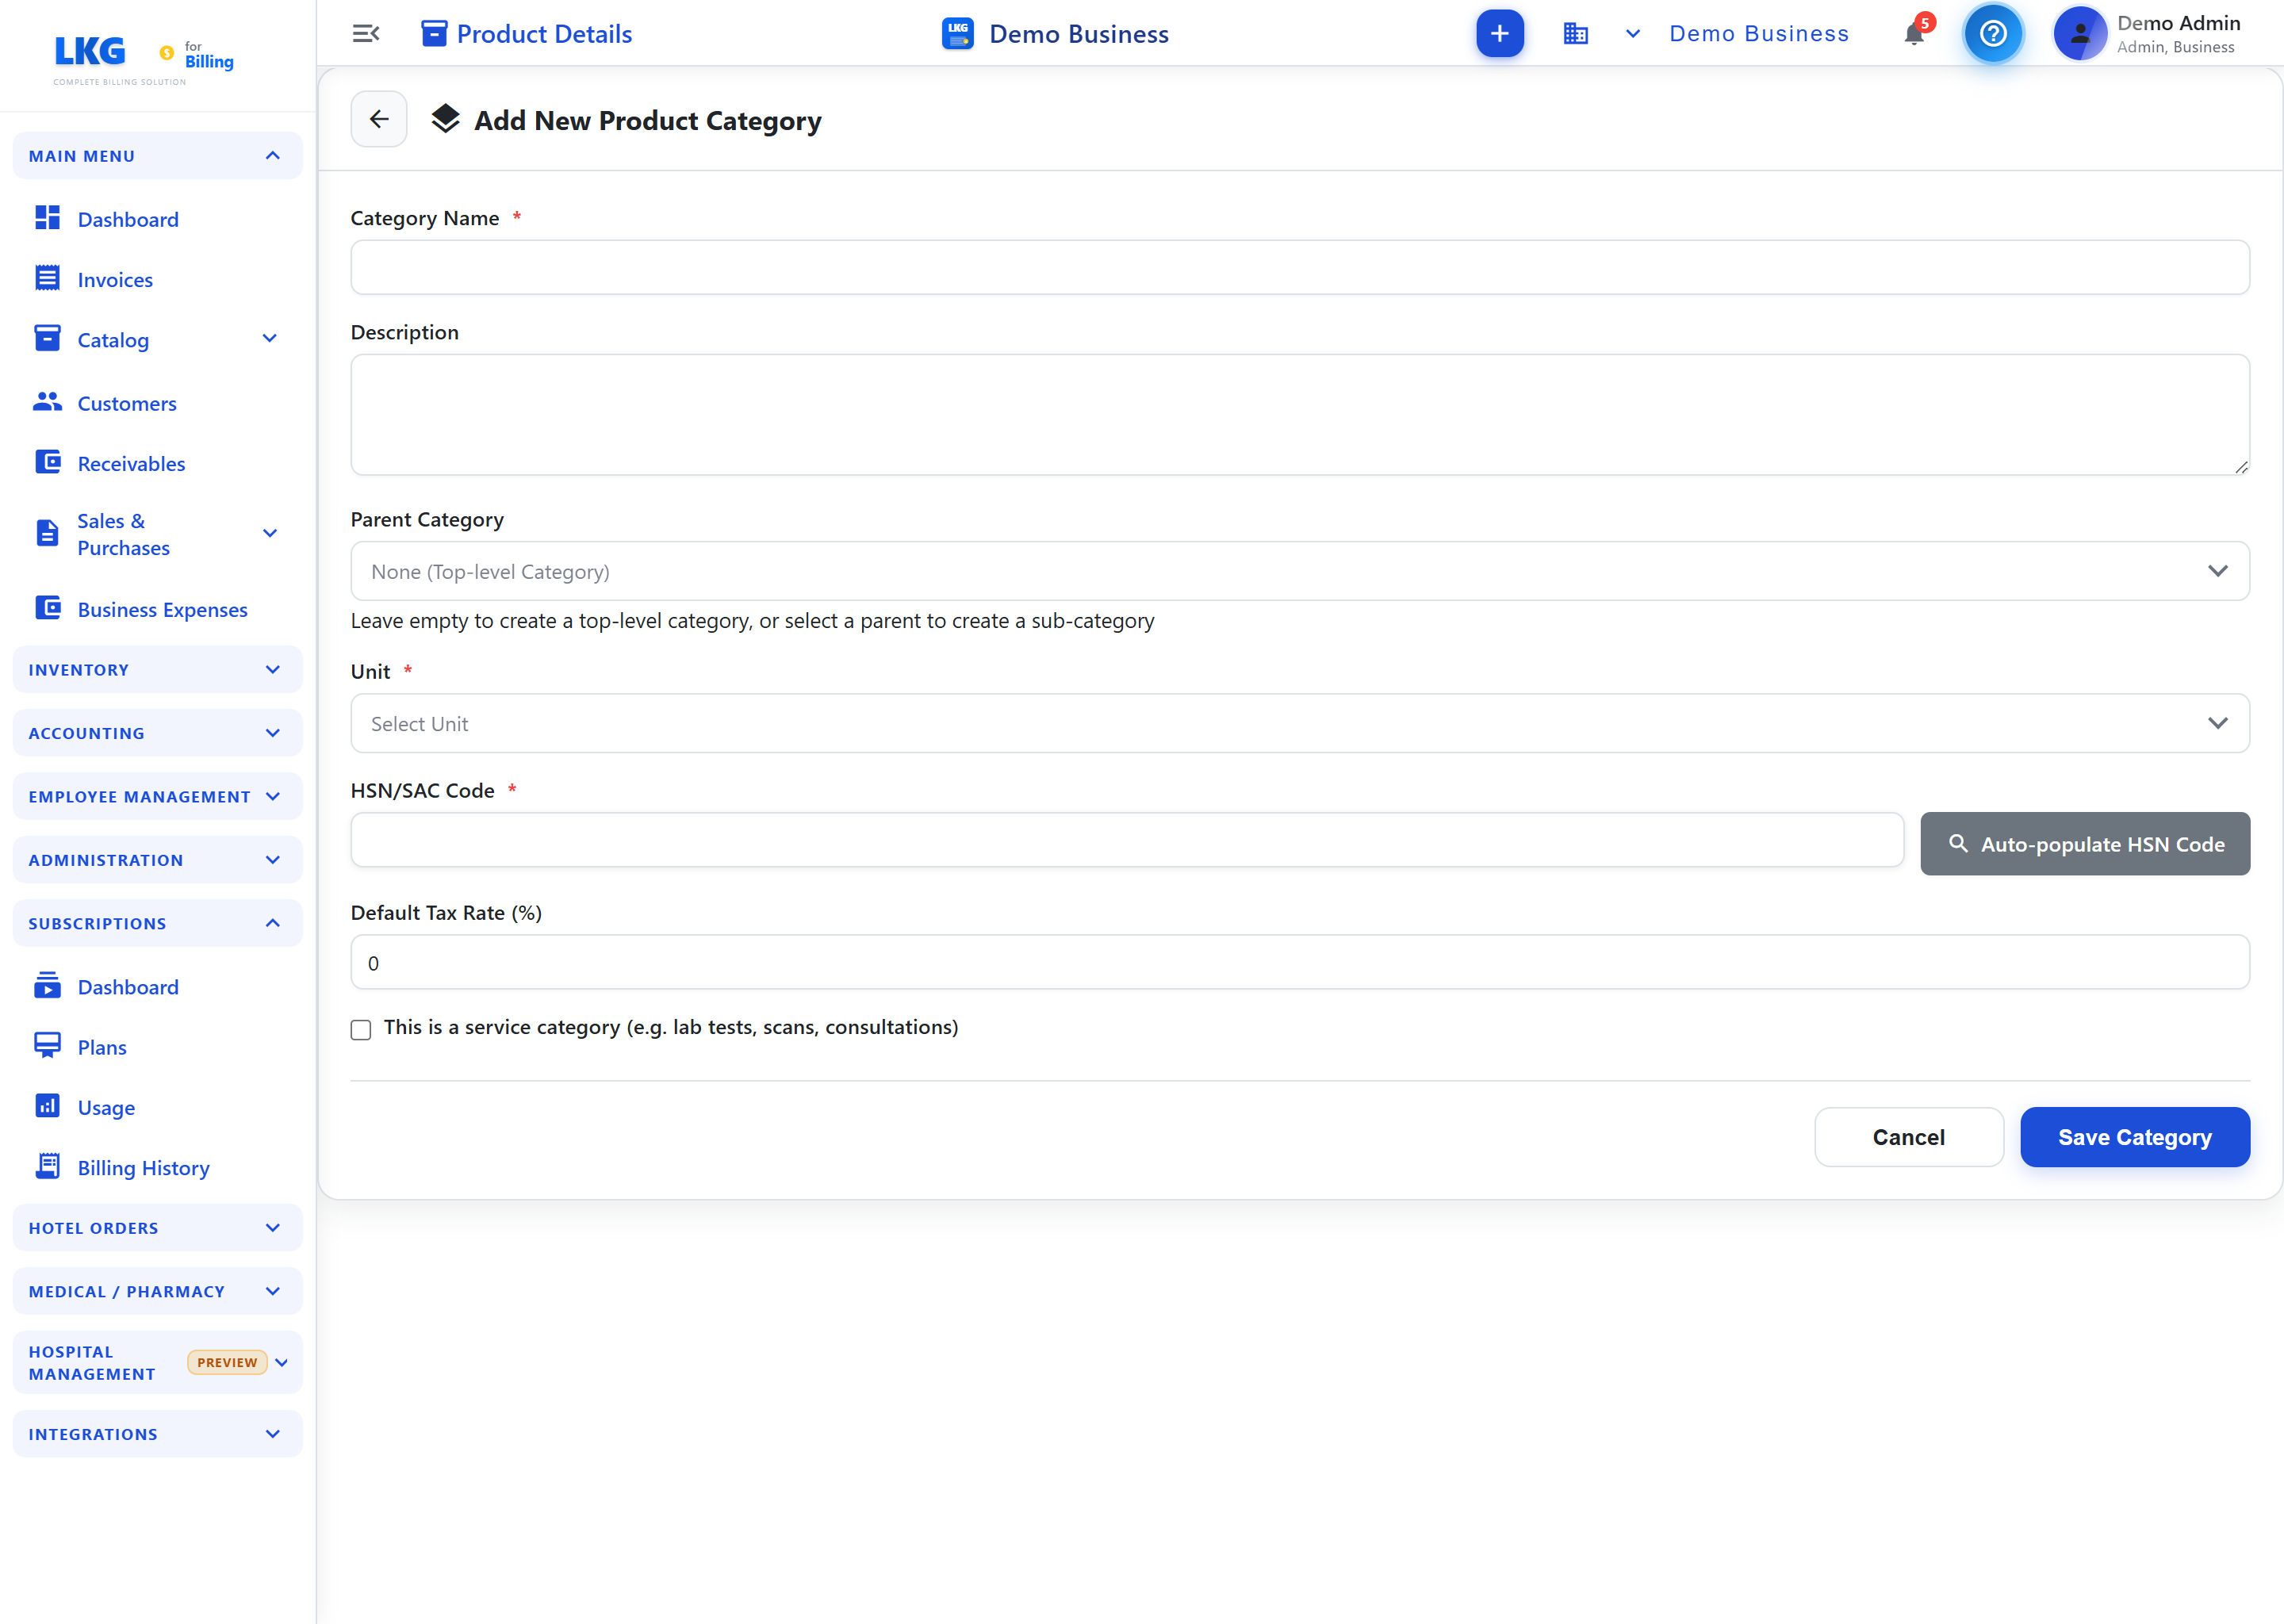This screenshot has height=1624, width=2284.
Task: Click the Sales & Purchases document icon
Action: click(x=47, y=533)
